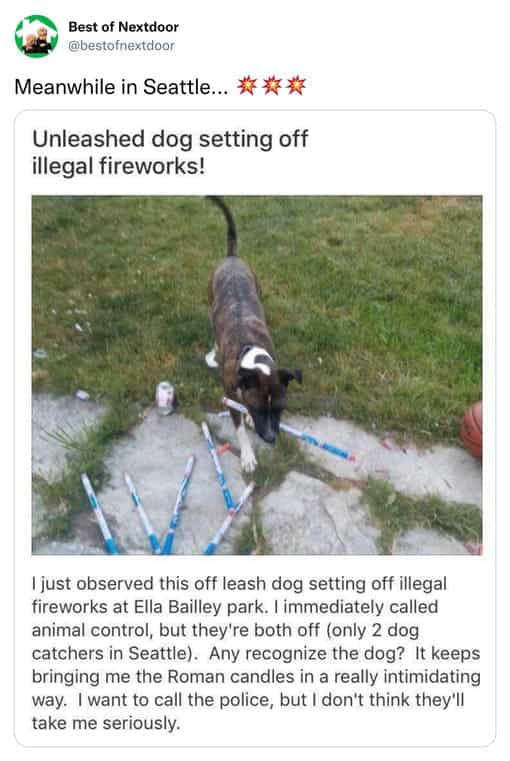Click the grassy area right of the dog
Viewport: 510px width, 761px height.
[388, 301]
